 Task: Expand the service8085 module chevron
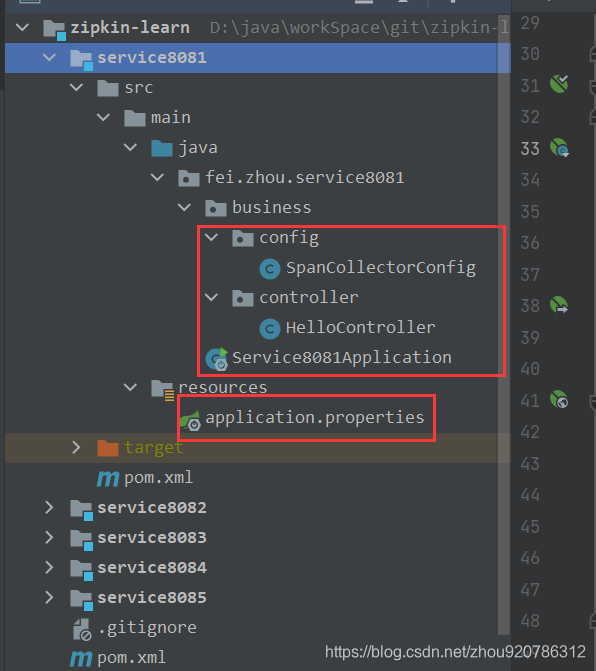[x=50, y=597]
